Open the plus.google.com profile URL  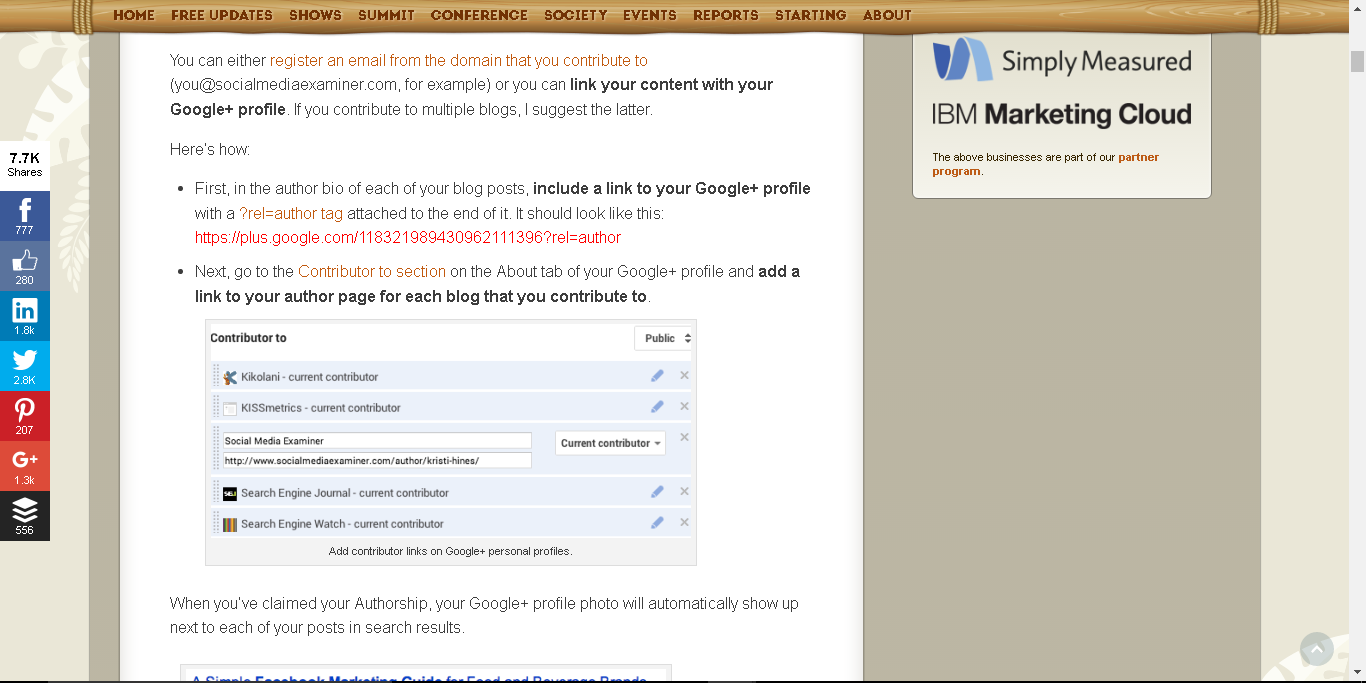408,237
